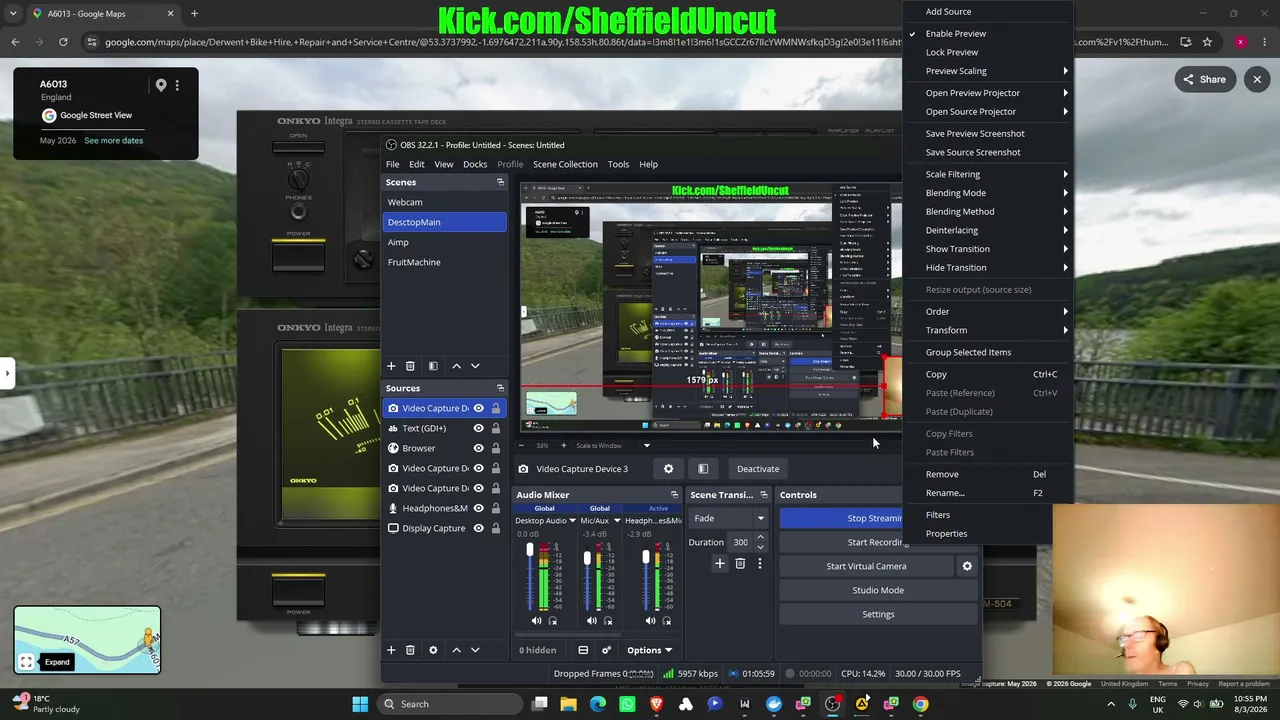The height and width of the screenshot is (720, 1280).
Task: Open Brave browser from the taskbar
Action: click(x=657, y=704)
